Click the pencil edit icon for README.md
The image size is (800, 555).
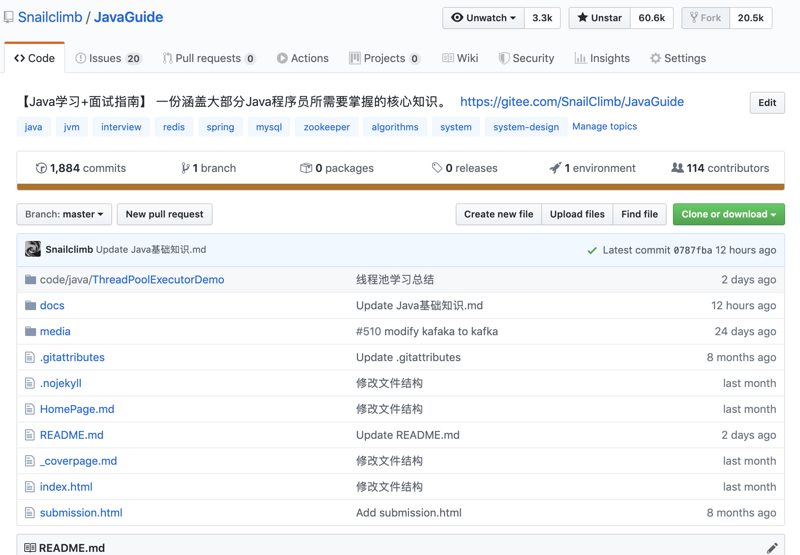[x=772, y=548]
